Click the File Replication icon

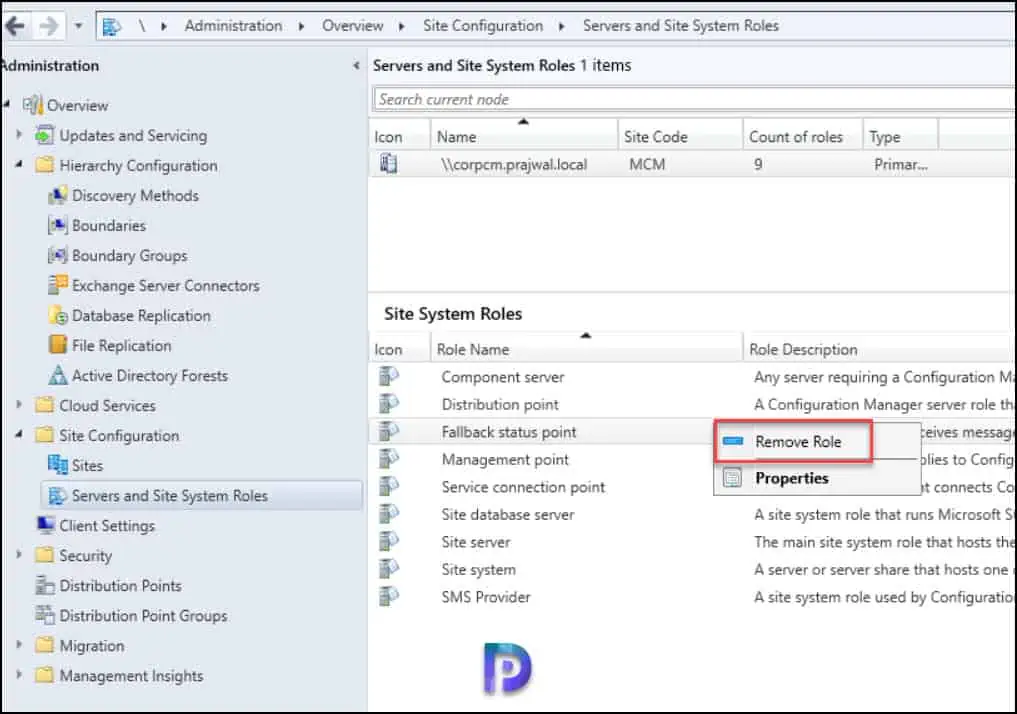58,345
